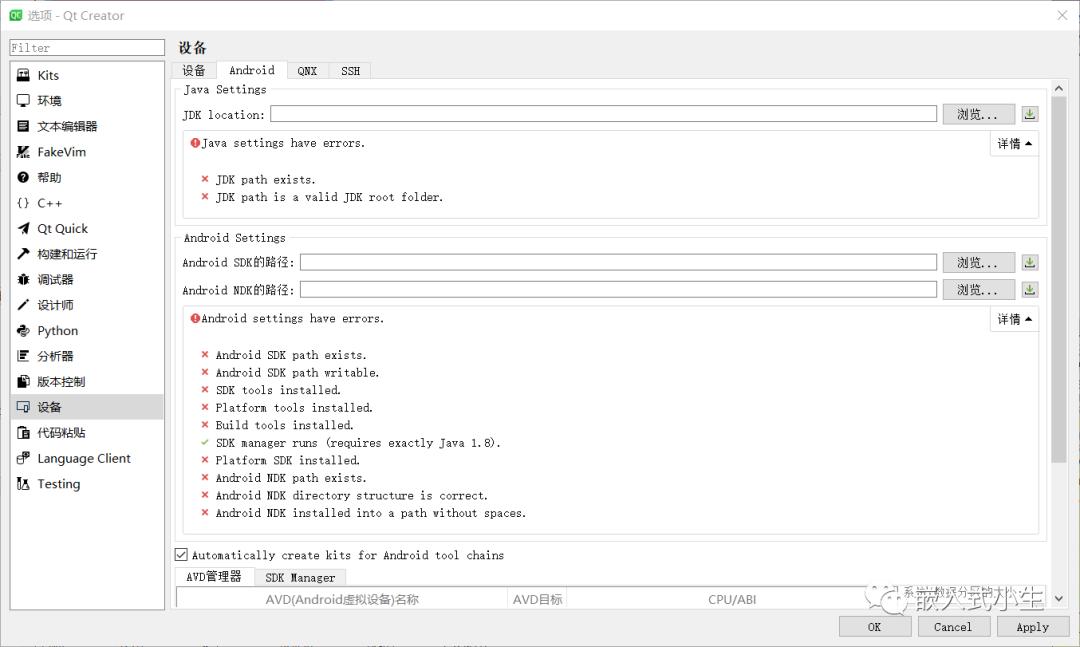Click the Apply button
1080x647 pixels.
(x=1032, y=626)
